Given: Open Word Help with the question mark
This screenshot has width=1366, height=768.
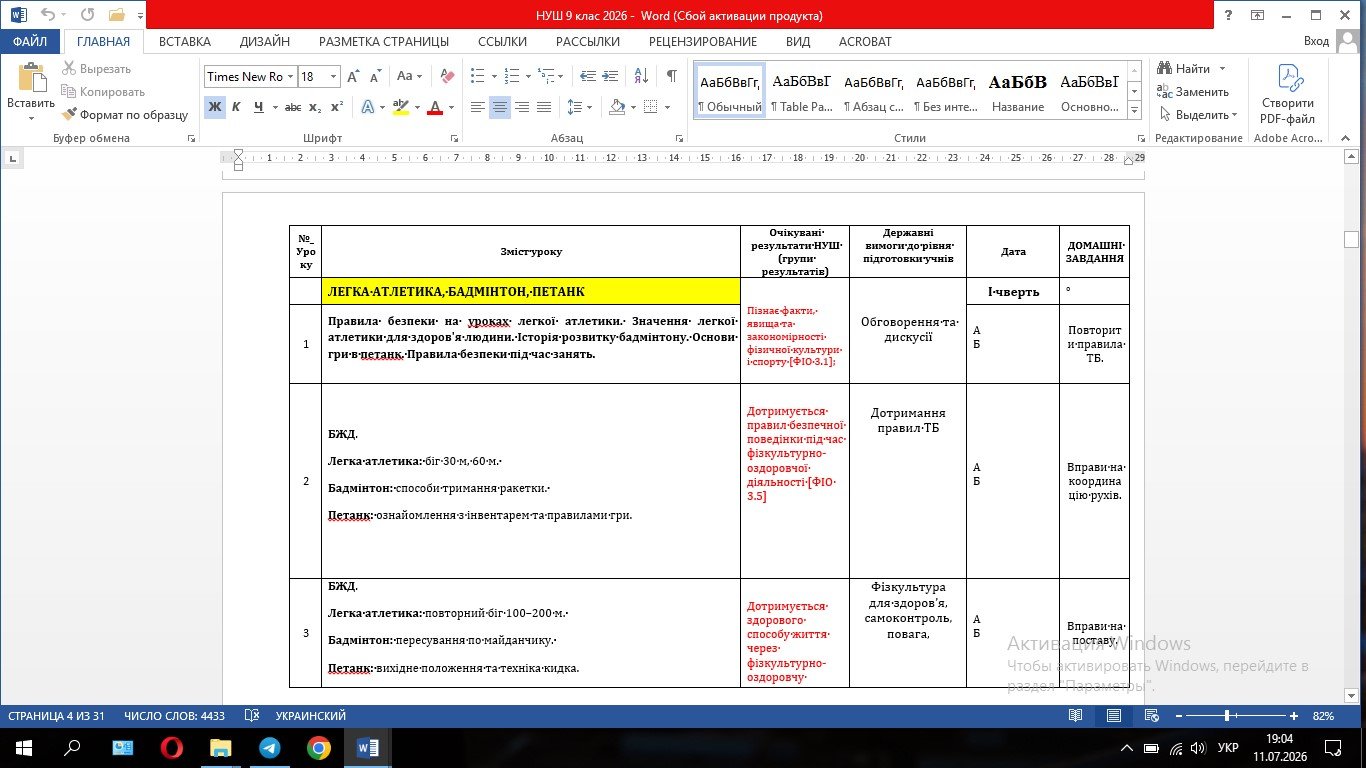Looking at the screenshot, I should click(1227, 15).
